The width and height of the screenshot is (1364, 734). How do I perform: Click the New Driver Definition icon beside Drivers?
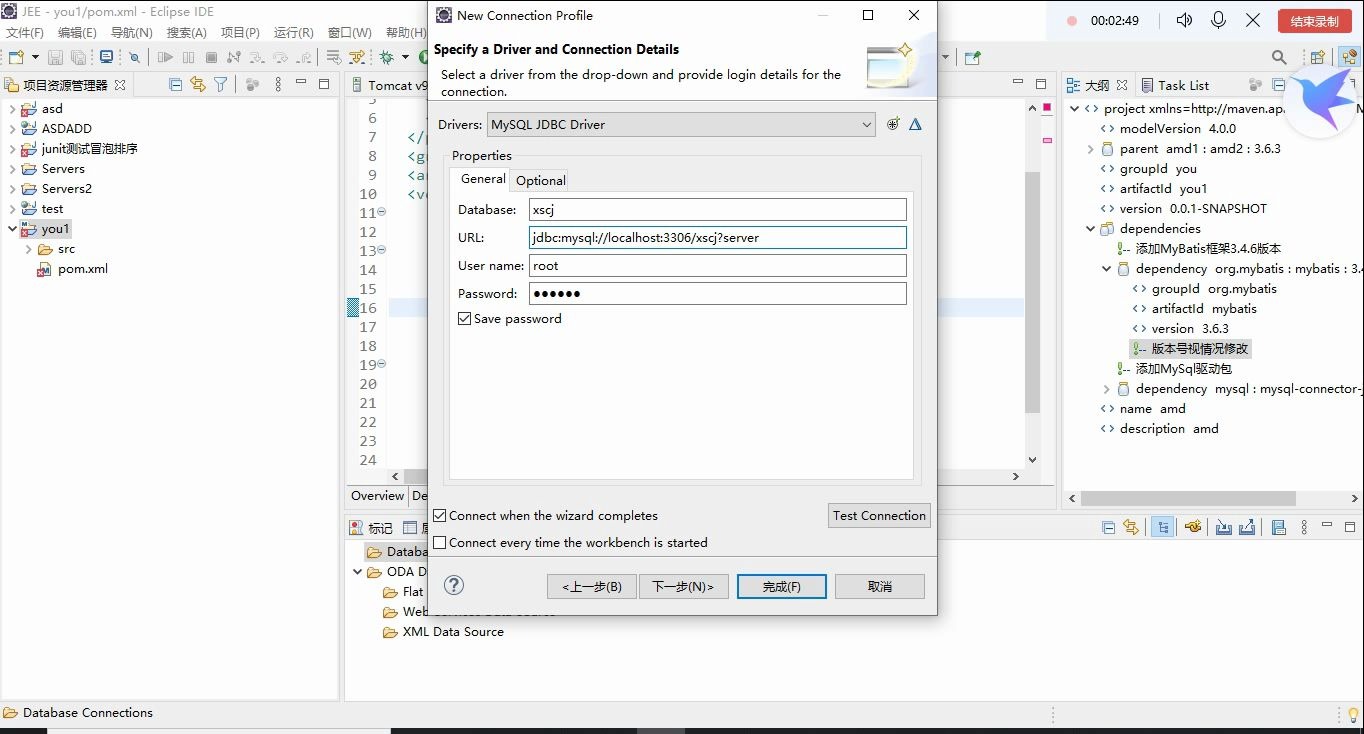point(893,123)
